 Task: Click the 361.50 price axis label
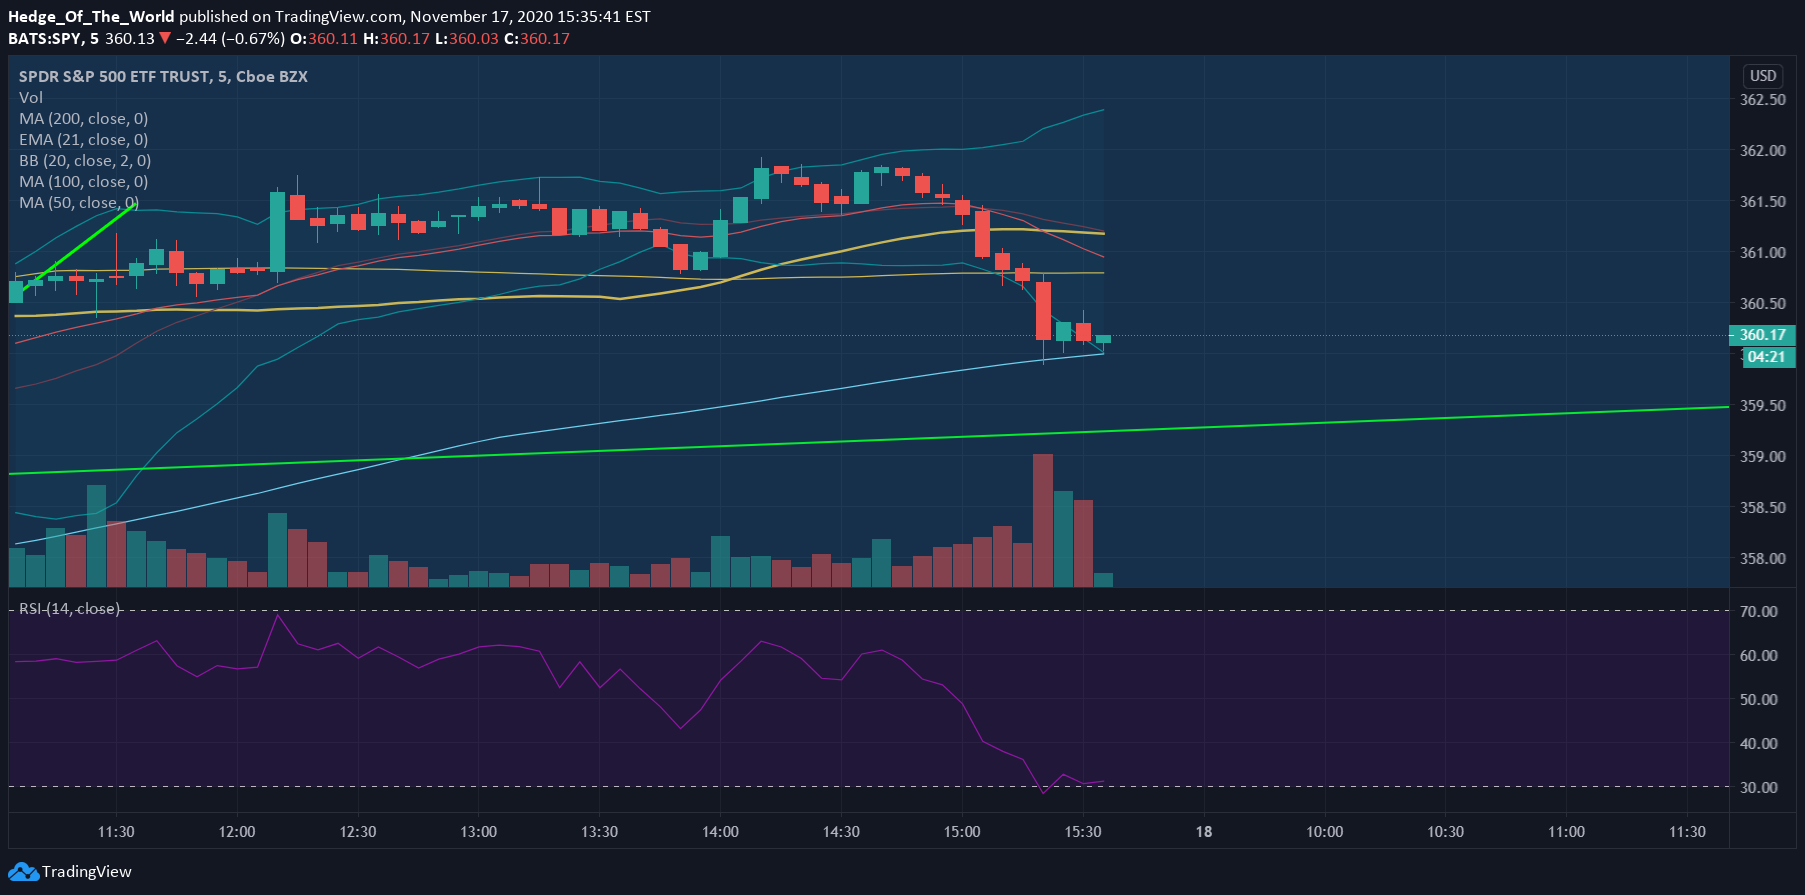pyautogui.click(x=1763, y=202)
